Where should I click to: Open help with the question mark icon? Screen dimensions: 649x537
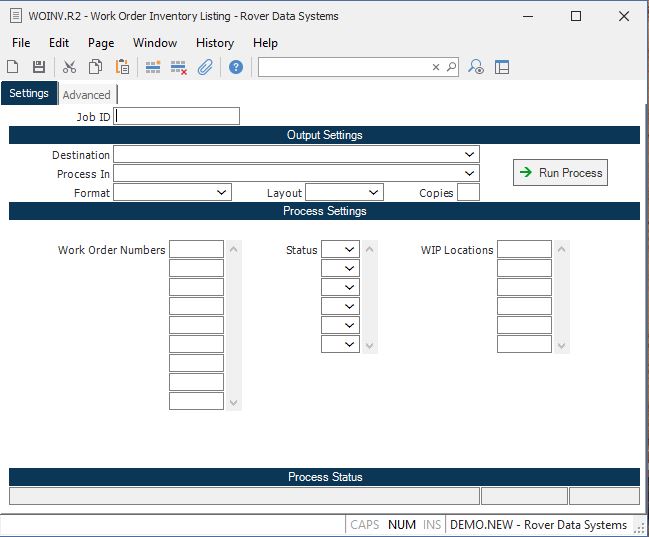[236, 67]
